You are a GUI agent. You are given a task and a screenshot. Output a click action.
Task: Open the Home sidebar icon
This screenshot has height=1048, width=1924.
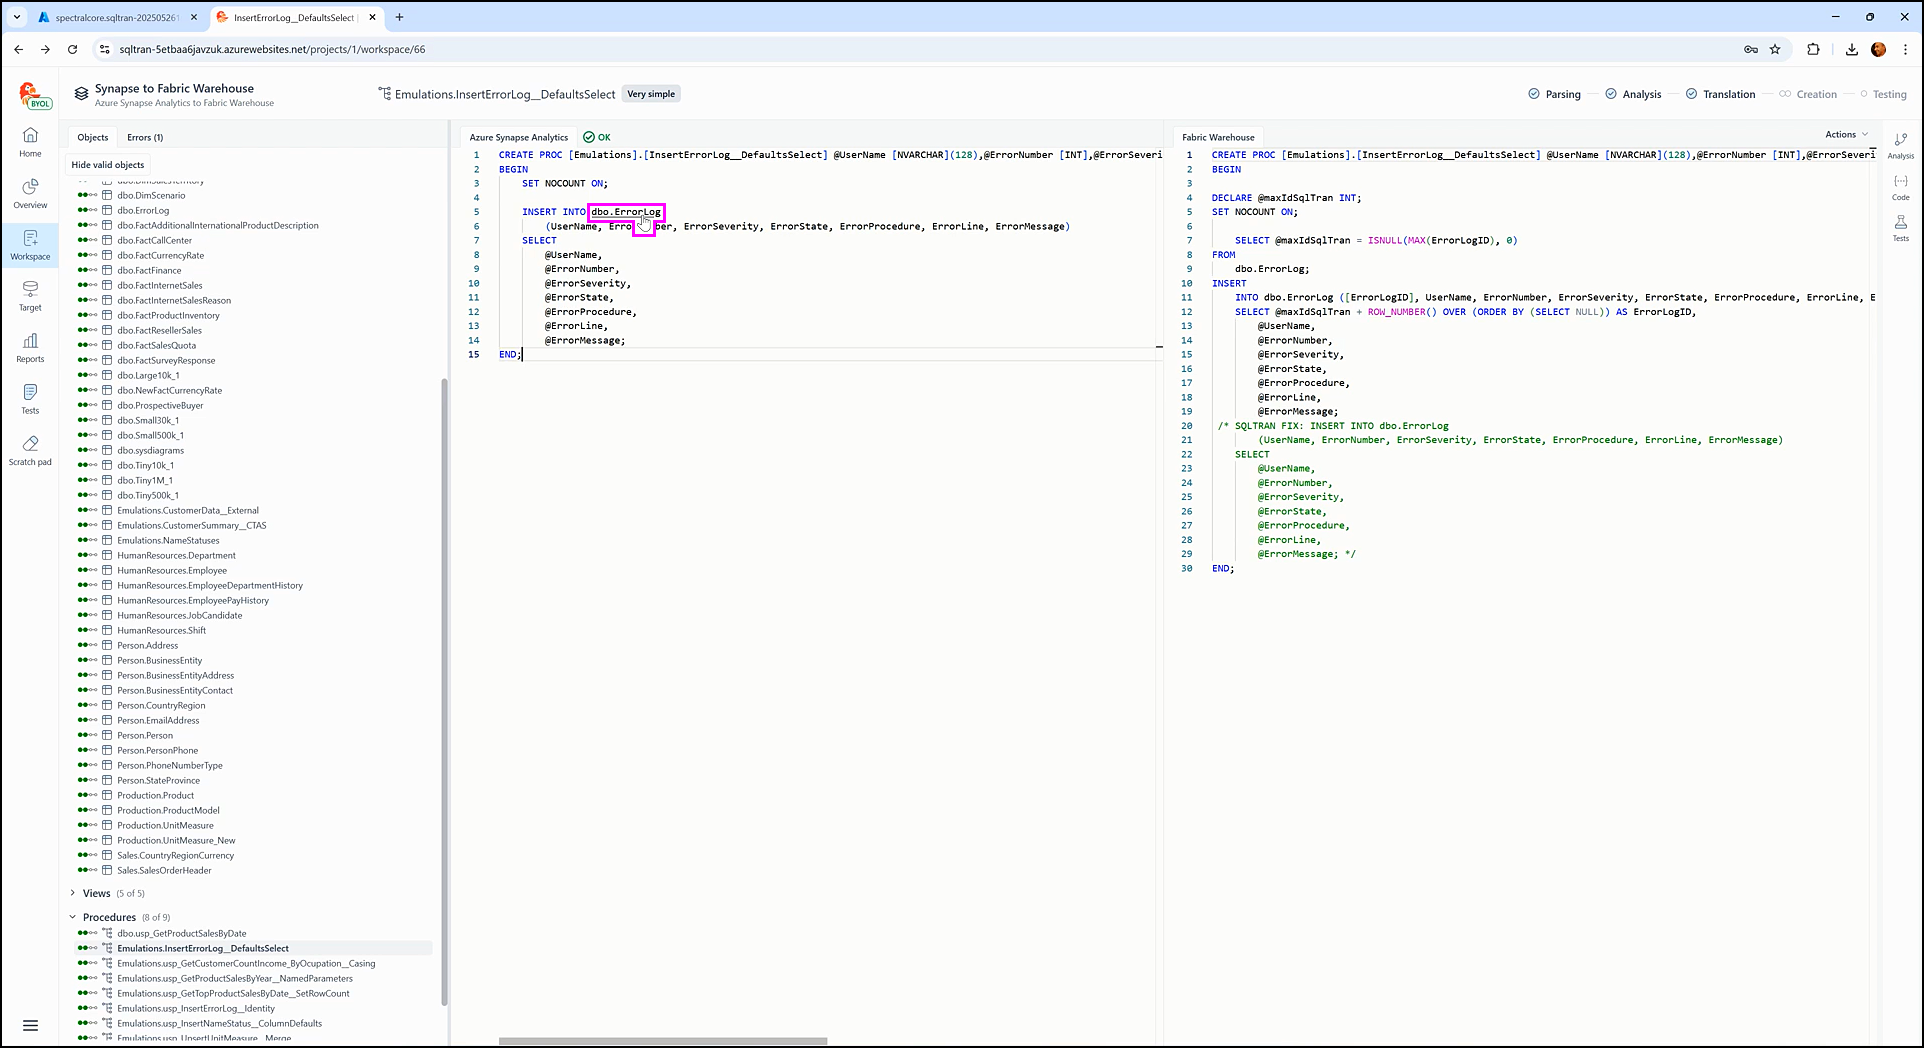point(30,141)
